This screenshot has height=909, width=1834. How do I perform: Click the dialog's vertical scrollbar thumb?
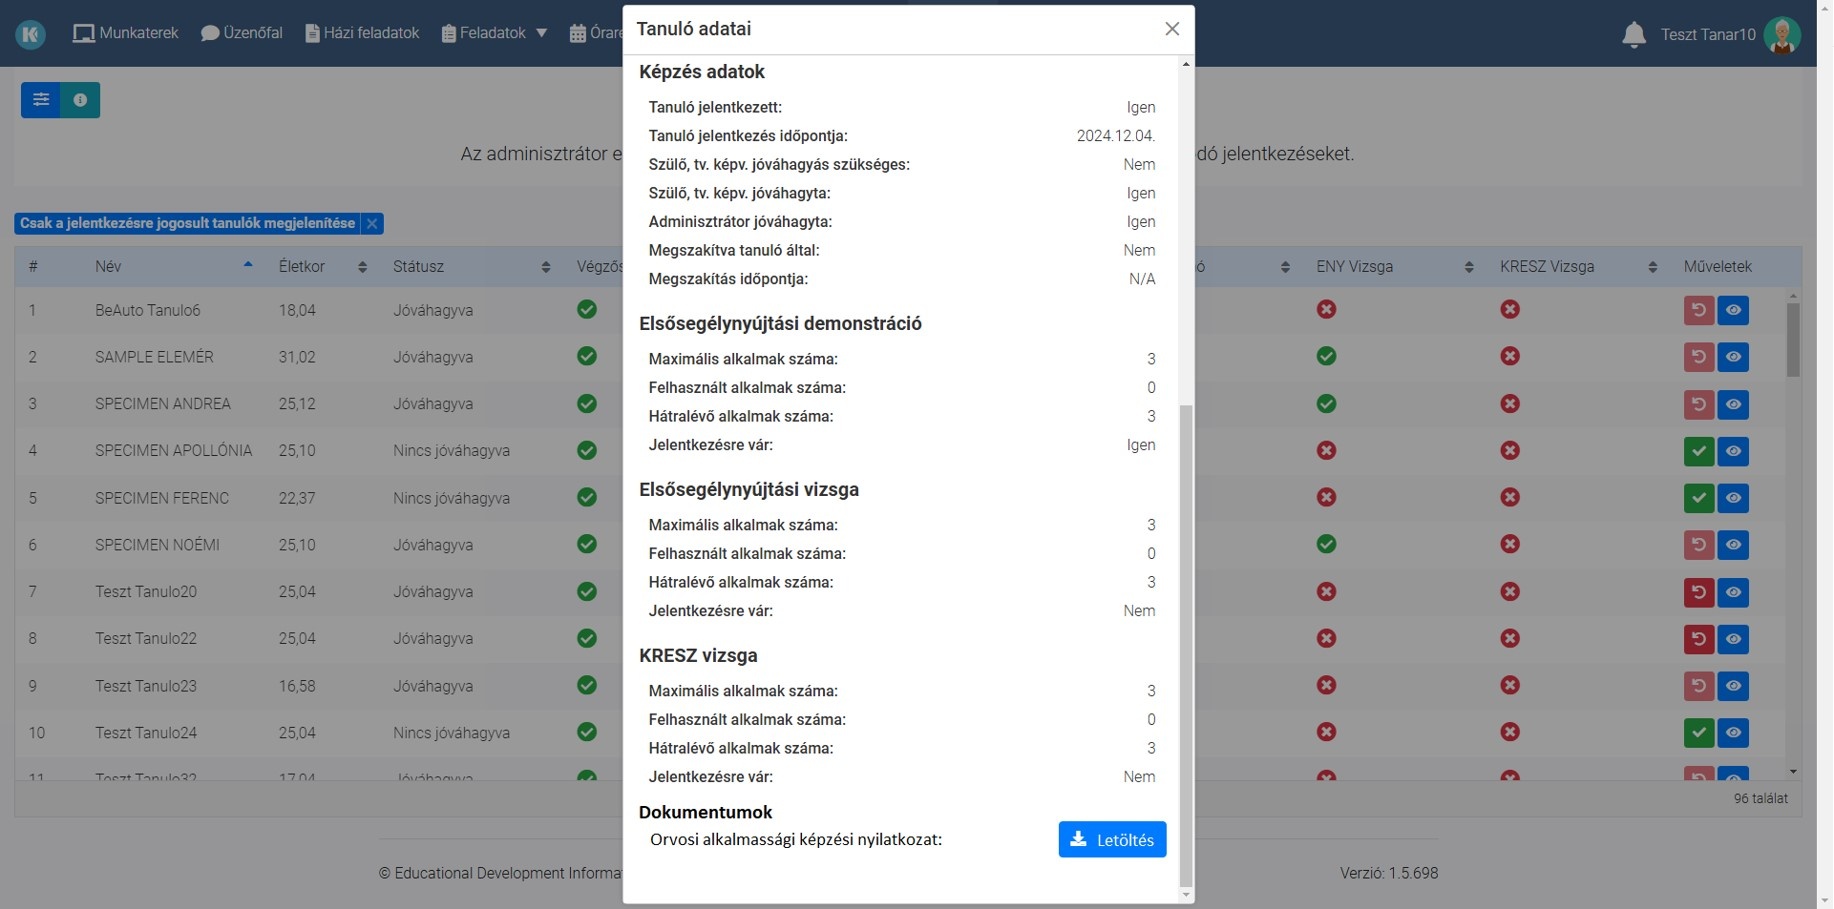click(1186, 645)
